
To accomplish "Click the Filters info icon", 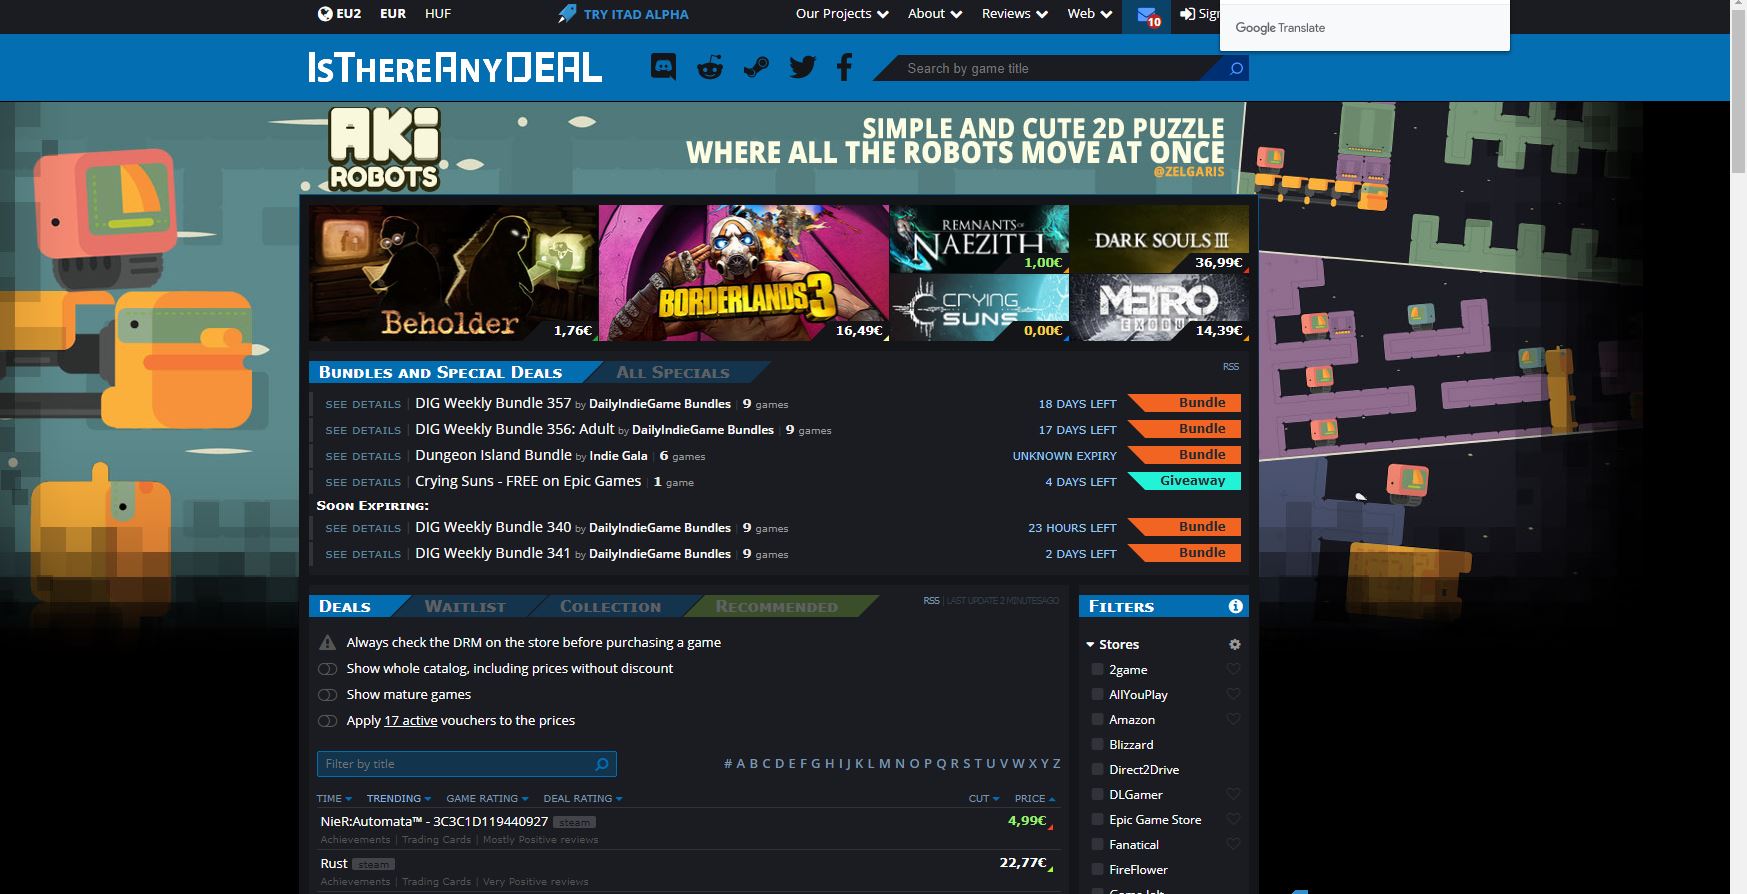I will (1235, 606).
